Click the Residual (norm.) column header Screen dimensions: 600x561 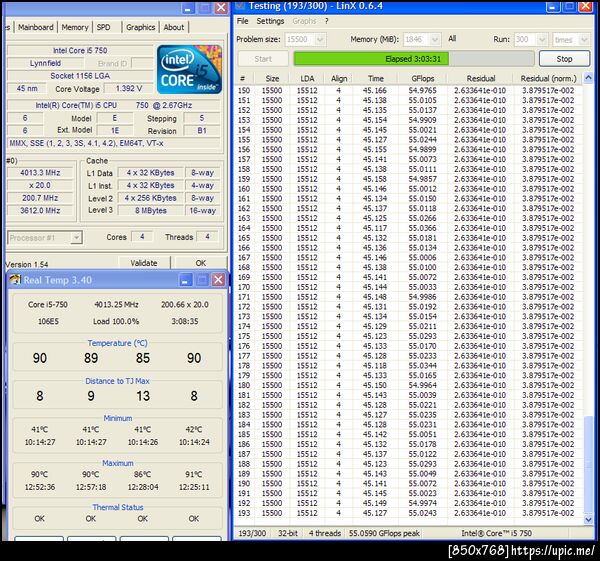(x=548, y=78)
